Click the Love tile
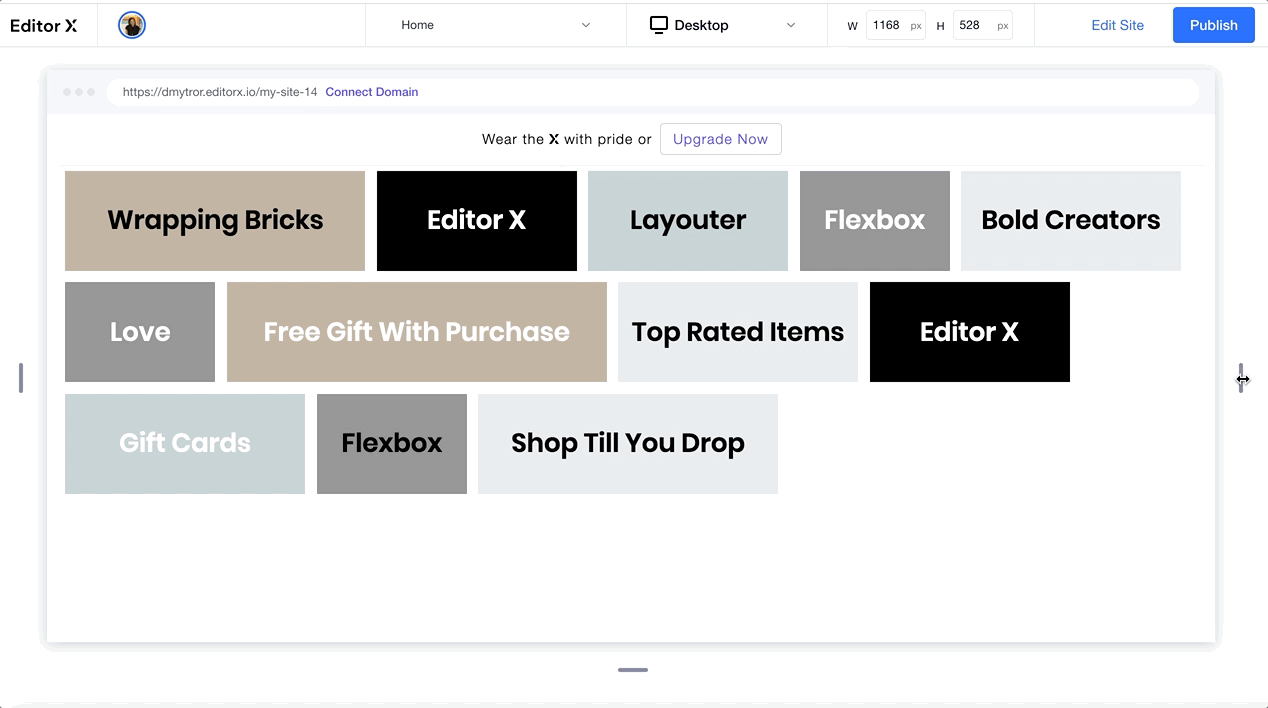Screen dimensions: 1268x708 tap(140, 332)
